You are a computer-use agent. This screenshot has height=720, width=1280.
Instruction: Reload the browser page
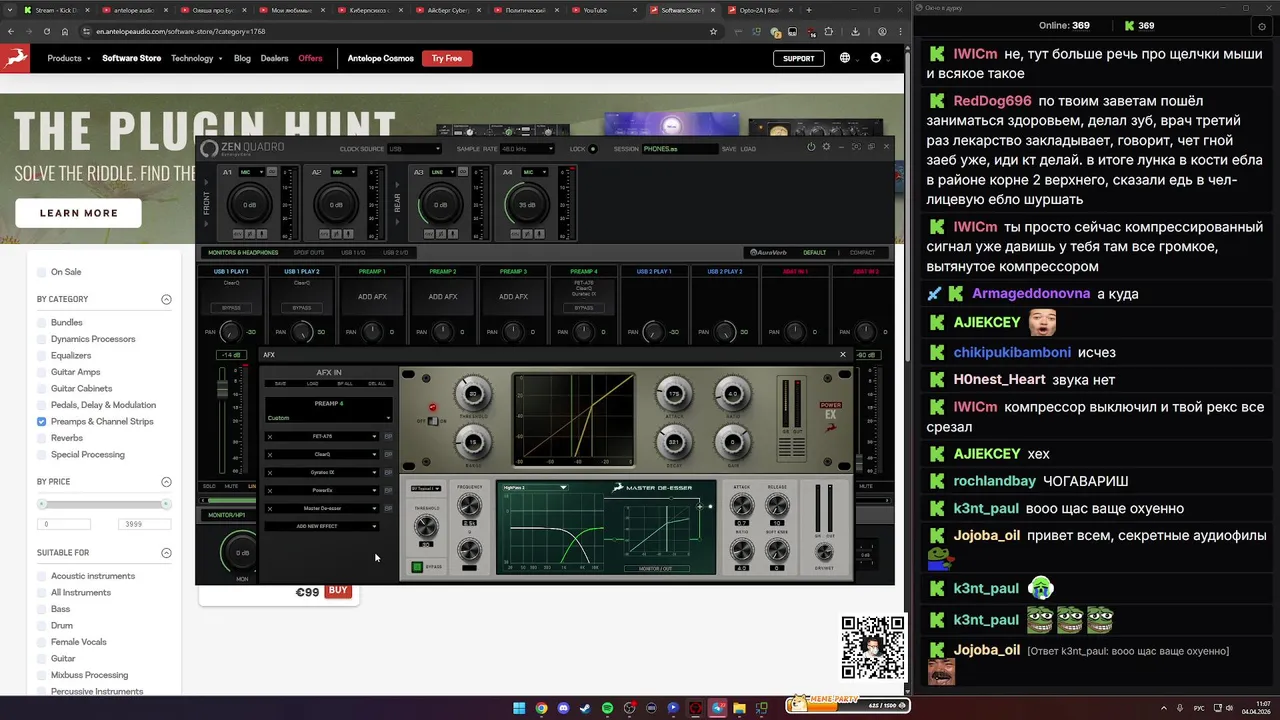click(x=49, y=31)
